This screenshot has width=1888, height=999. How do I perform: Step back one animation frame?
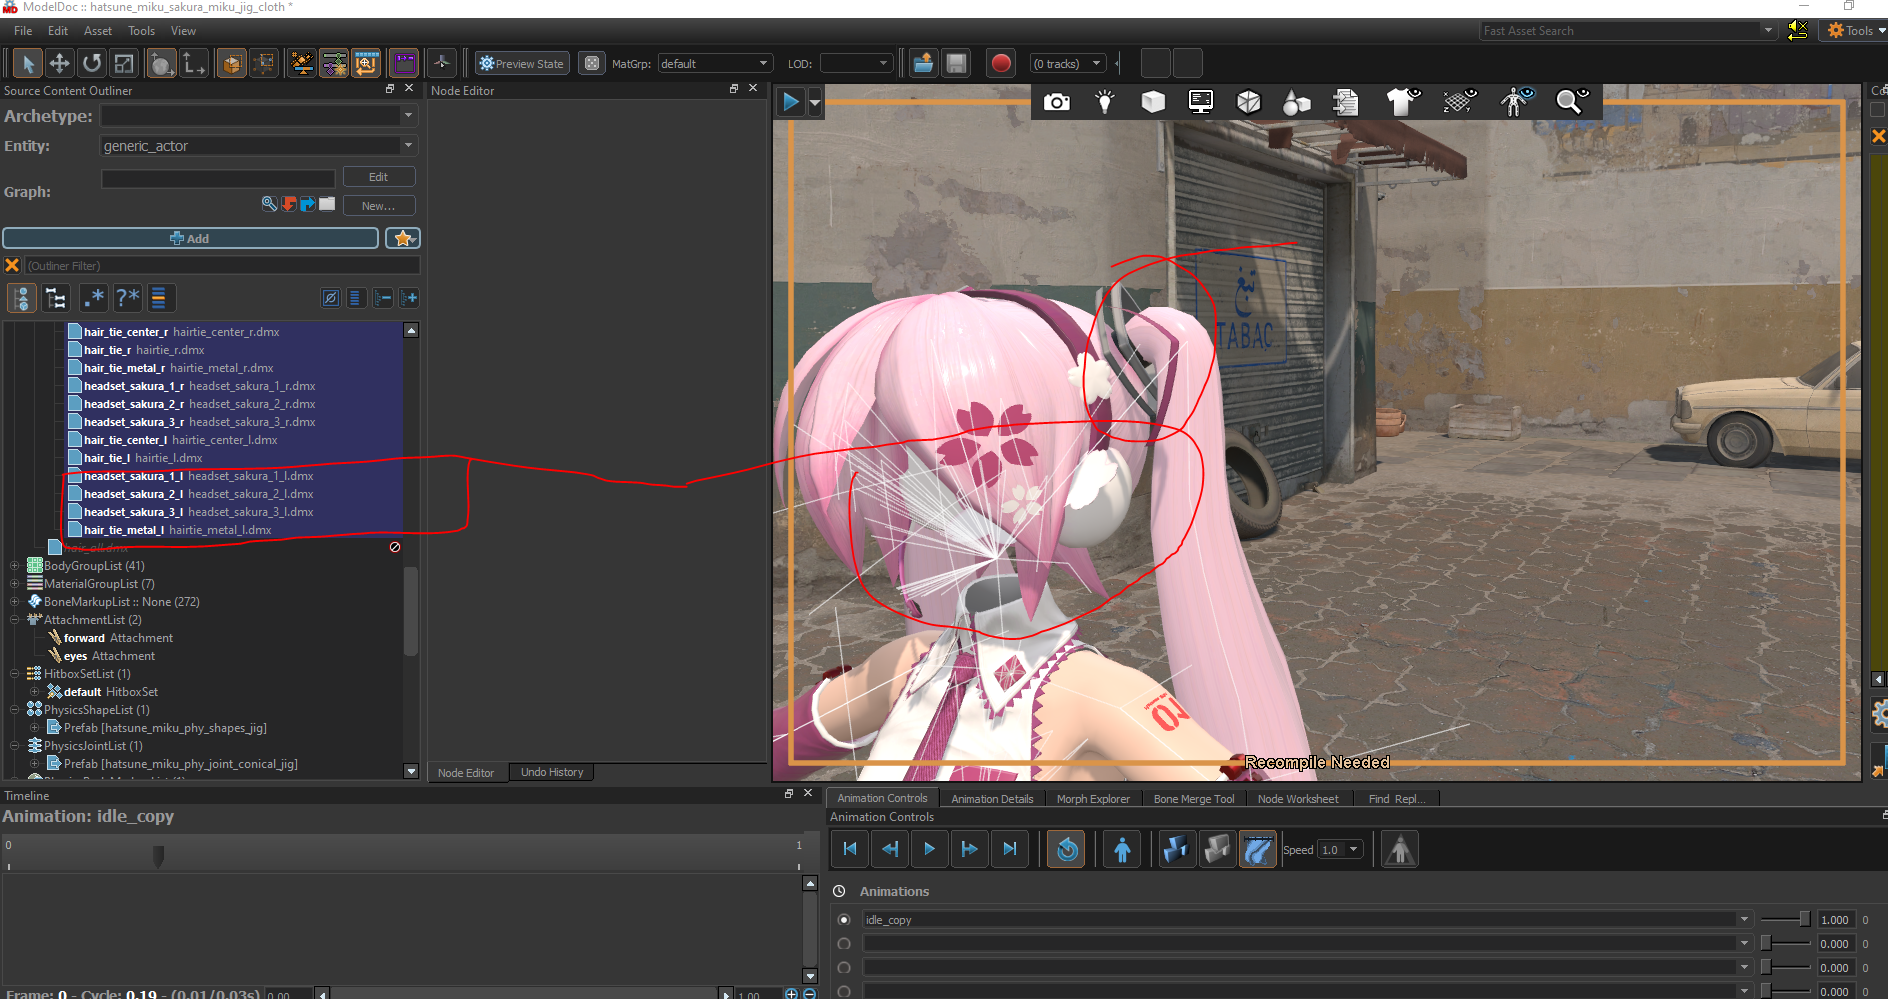click(x=890, y=849)
